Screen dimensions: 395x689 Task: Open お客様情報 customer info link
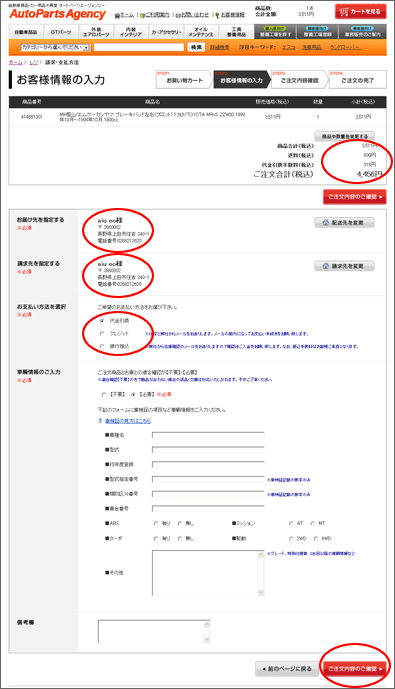pos(230,15)
